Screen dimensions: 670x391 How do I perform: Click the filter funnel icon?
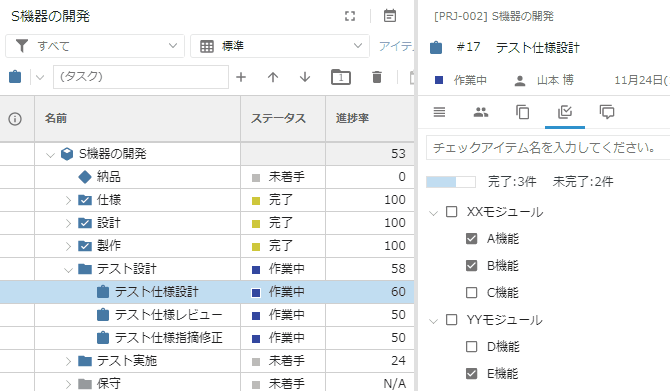[22, 46]
